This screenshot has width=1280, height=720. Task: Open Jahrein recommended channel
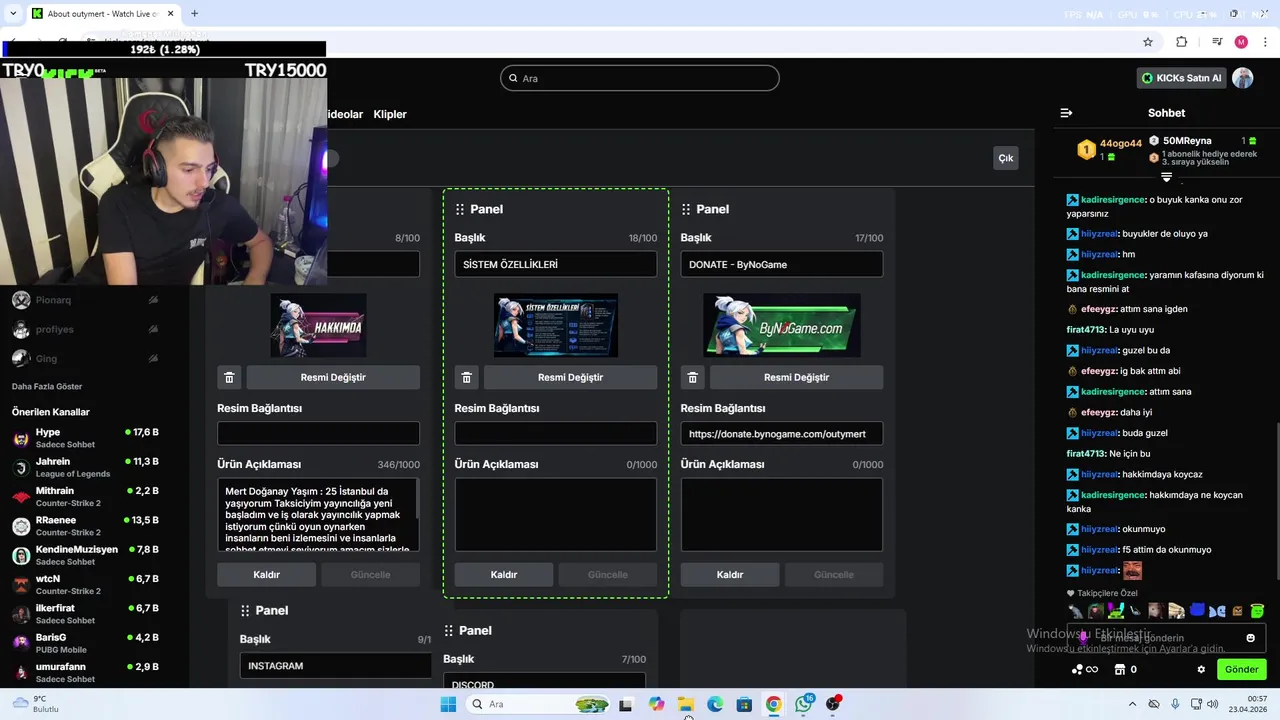click(x=94, y=467)
